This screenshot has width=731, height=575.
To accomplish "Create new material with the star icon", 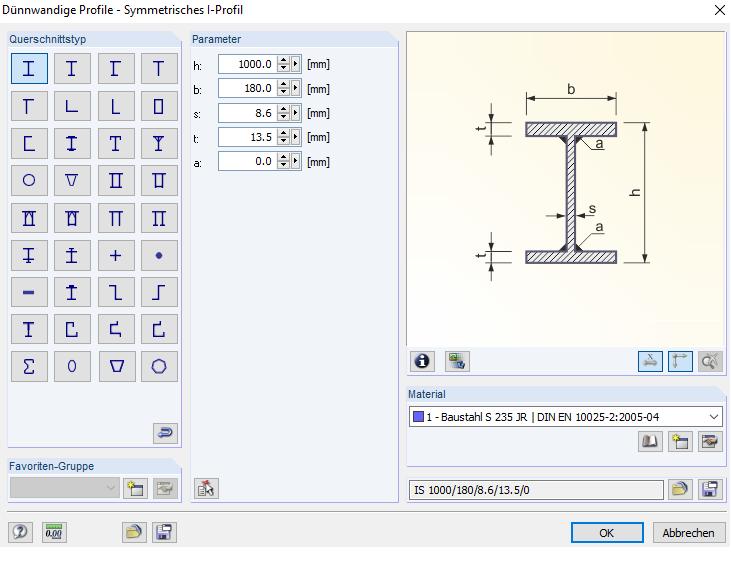I will tap(680, 441).
